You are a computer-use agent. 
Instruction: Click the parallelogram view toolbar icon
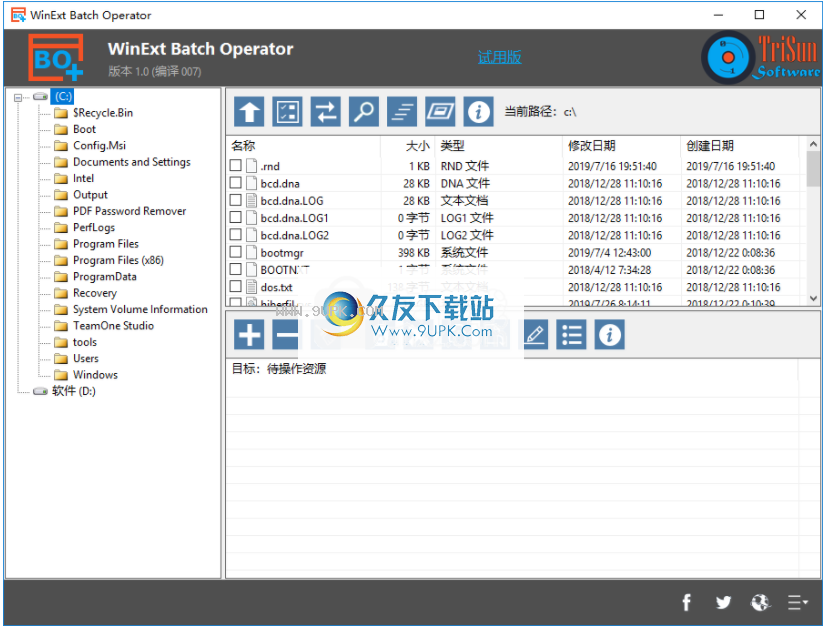click(x=440, y=111)
